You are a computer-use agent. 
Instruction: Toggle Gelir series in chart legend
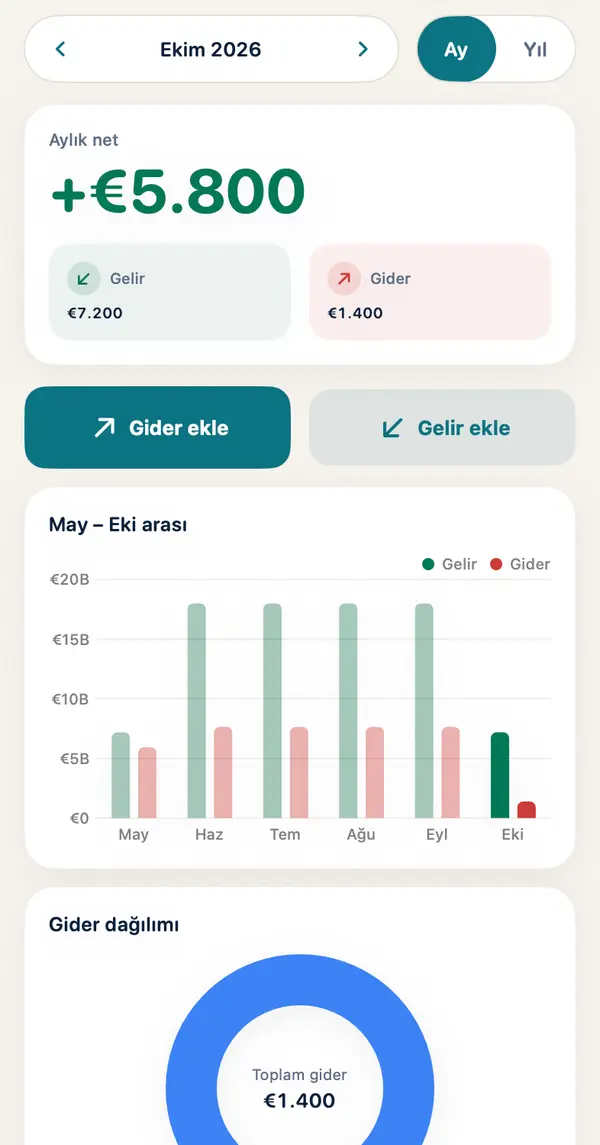450,564
